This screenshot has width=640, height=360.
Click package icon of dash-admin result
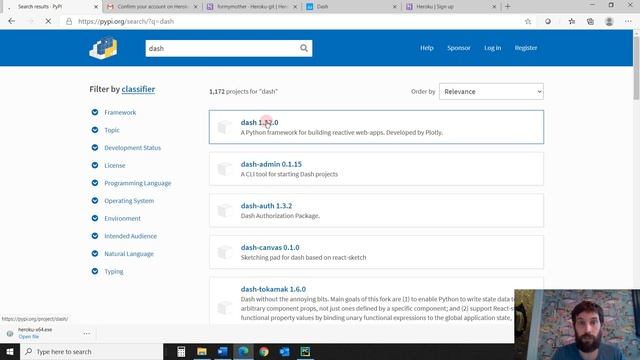point(224,169)
